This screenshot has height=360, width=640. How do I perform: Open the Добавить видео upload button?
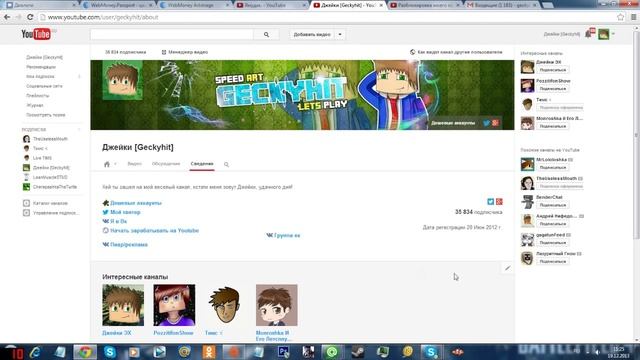(x=312, y=35)
